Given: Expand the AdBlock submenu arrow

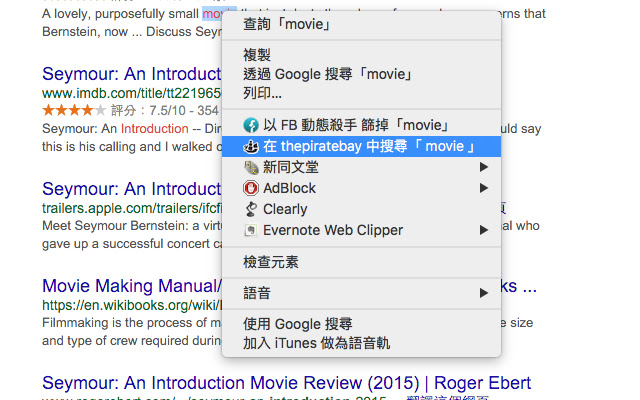Looking at the screenshot, I should click(x=484, y=188).
